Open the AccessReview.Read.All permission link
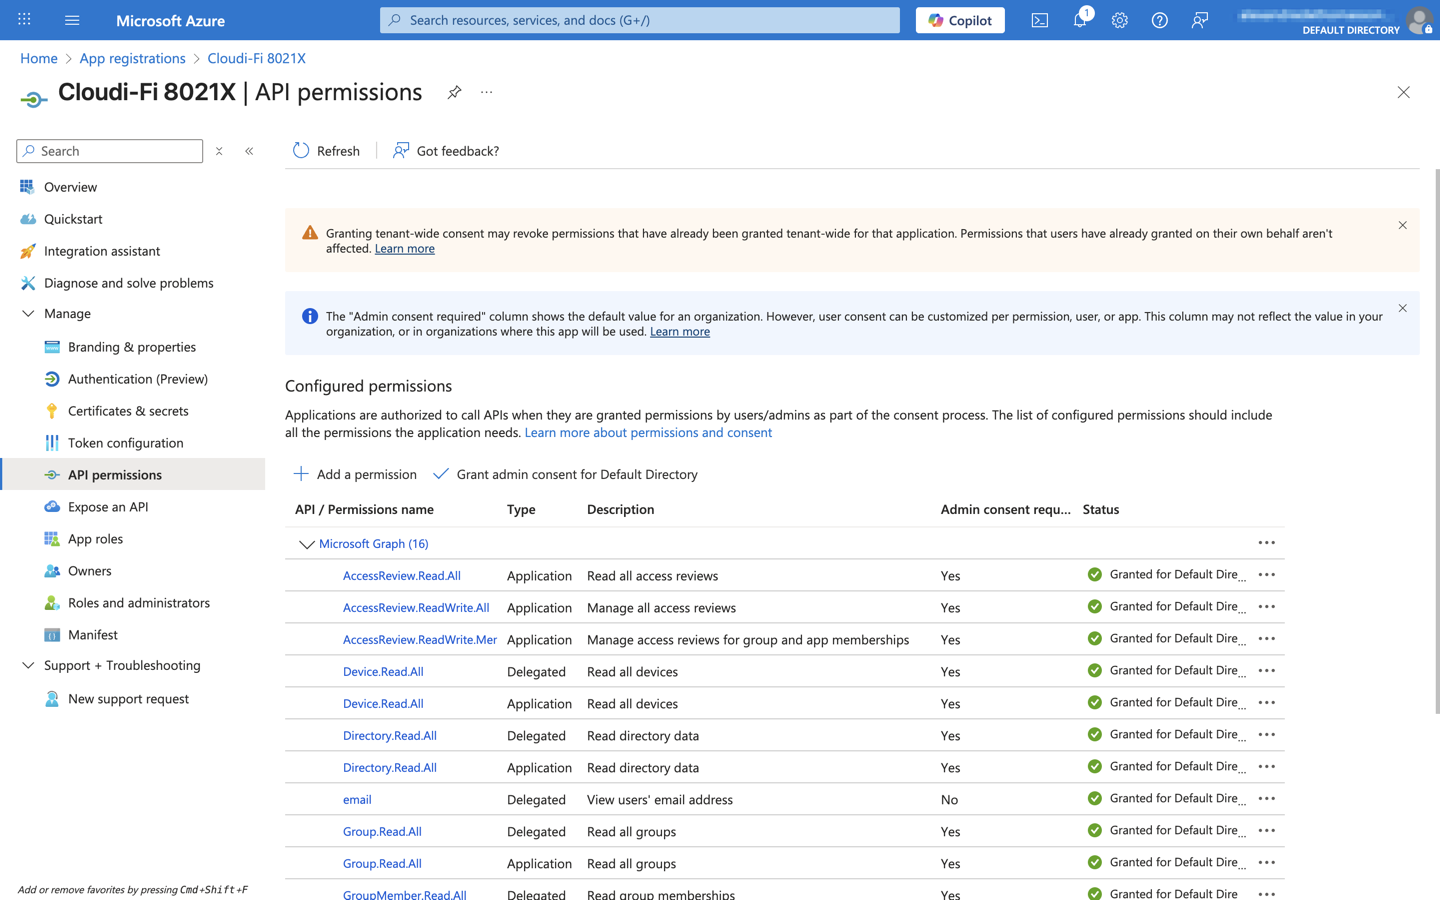The width and height of the screenshot is (1440, 900). 401,576
